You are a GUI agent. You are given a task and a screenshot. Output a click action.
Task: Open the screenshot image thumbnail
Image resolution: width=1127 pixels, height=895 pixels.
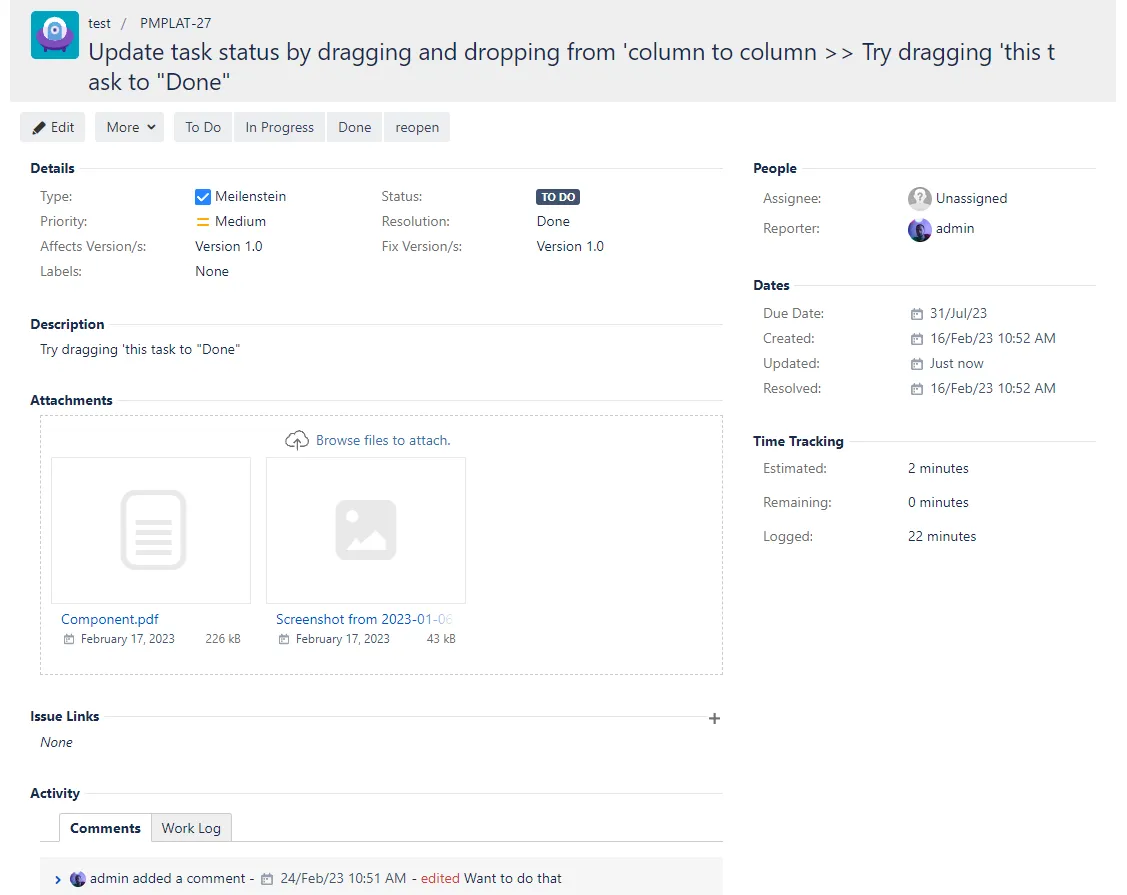tap(366, 531)
